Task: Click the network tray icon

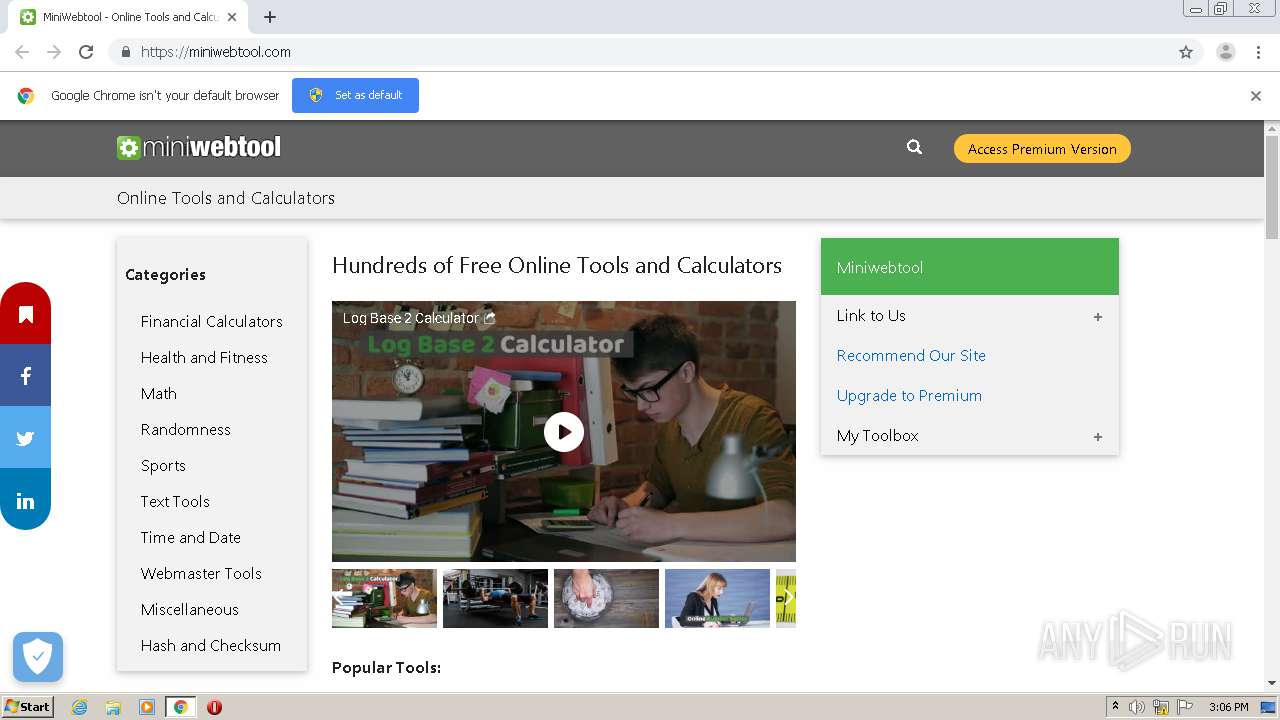Action: click(1161, 707)
